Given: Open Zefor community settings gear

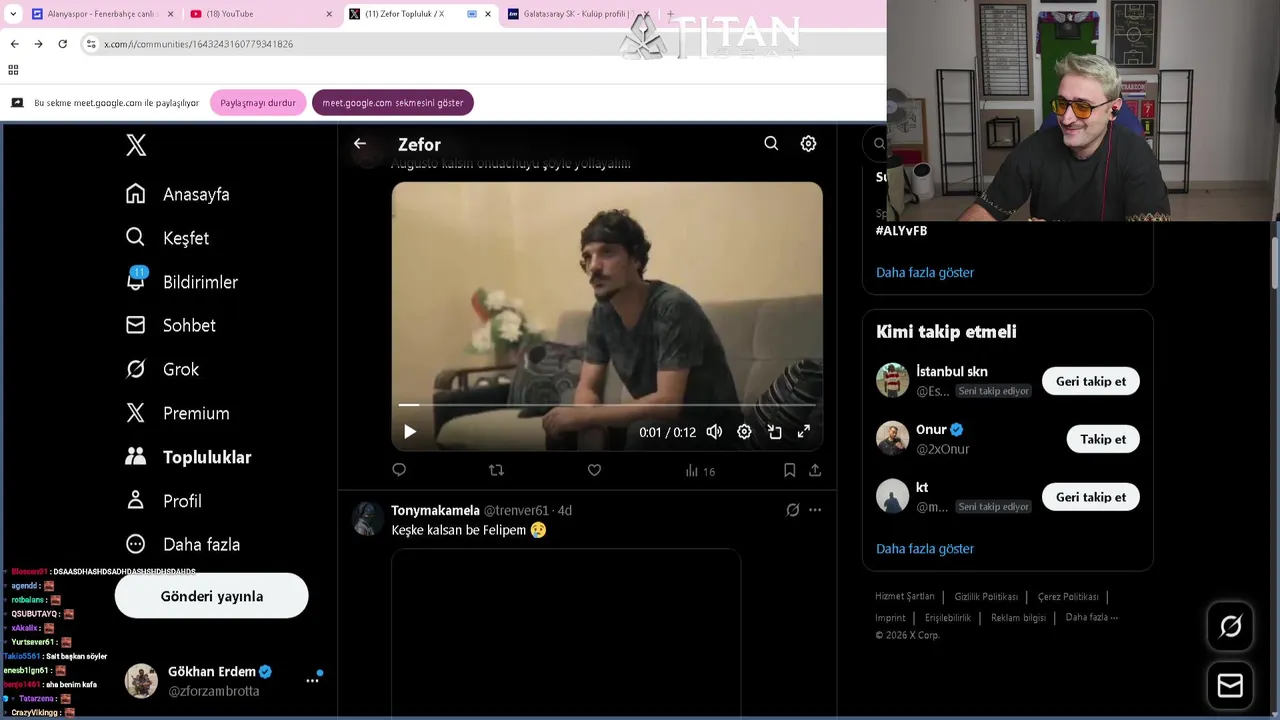Looking at the screenshot, I should tap(808, 144).
